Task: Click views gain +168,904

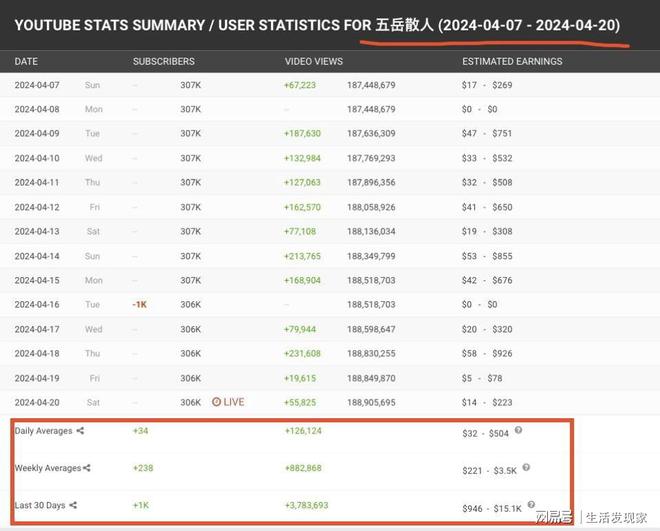Action: pos(302,280)
